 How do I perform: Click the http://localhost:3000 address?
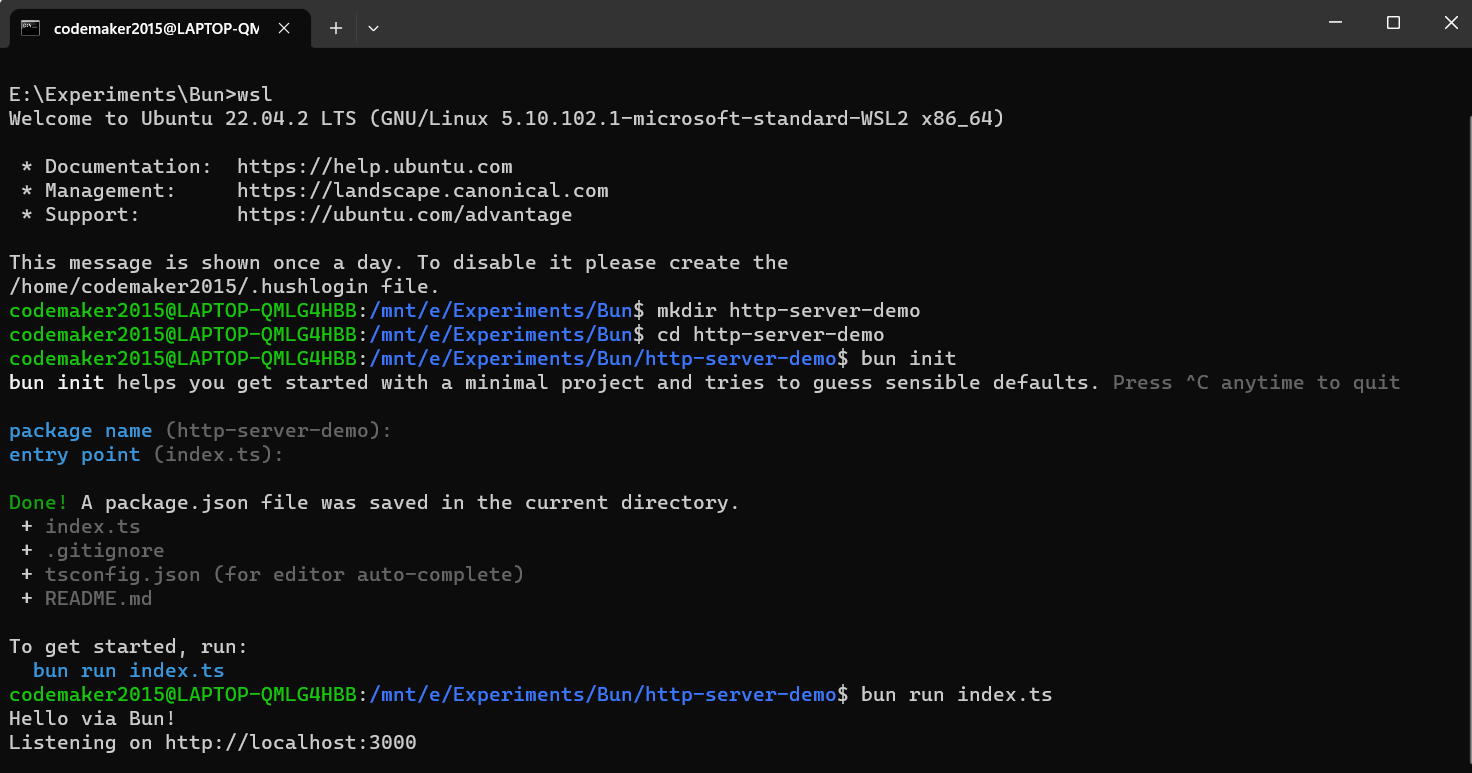pos(291,743)
